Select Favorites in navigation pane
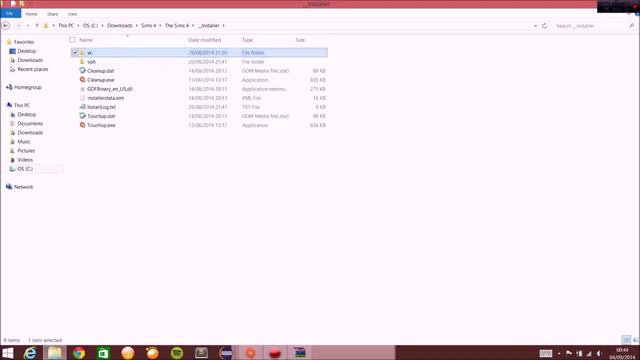This screenshot has width=640, height=360. coord(24,42)
